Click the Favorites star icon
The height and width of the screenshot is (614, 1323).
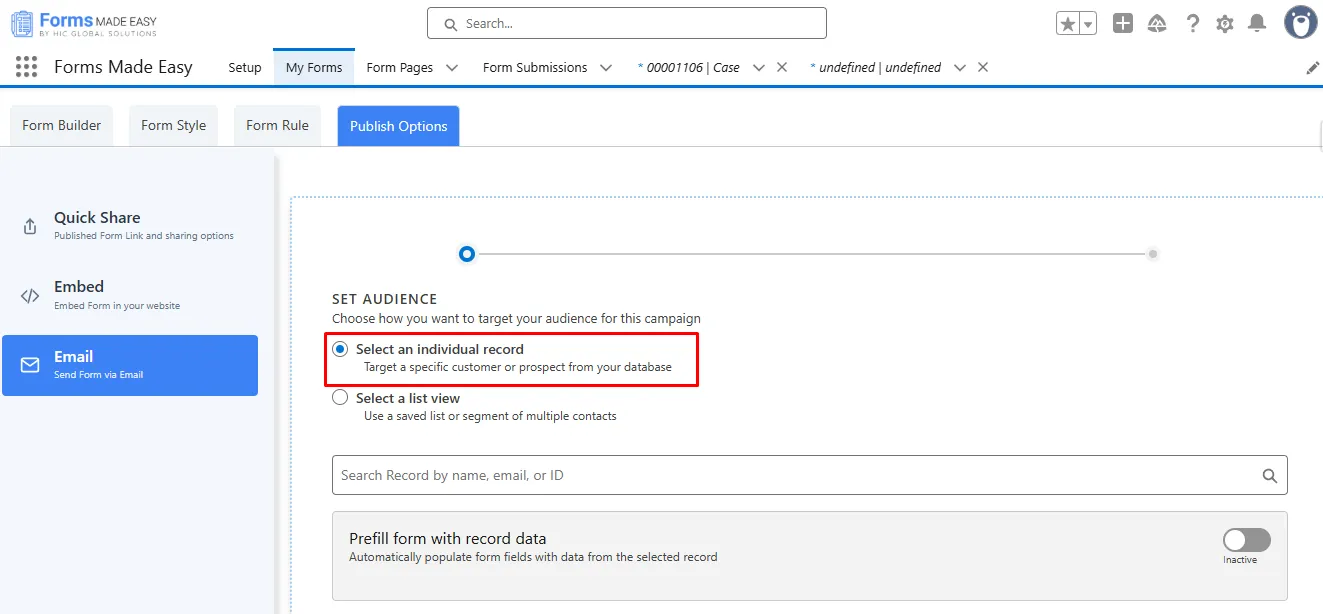[x=1068, y=24]
